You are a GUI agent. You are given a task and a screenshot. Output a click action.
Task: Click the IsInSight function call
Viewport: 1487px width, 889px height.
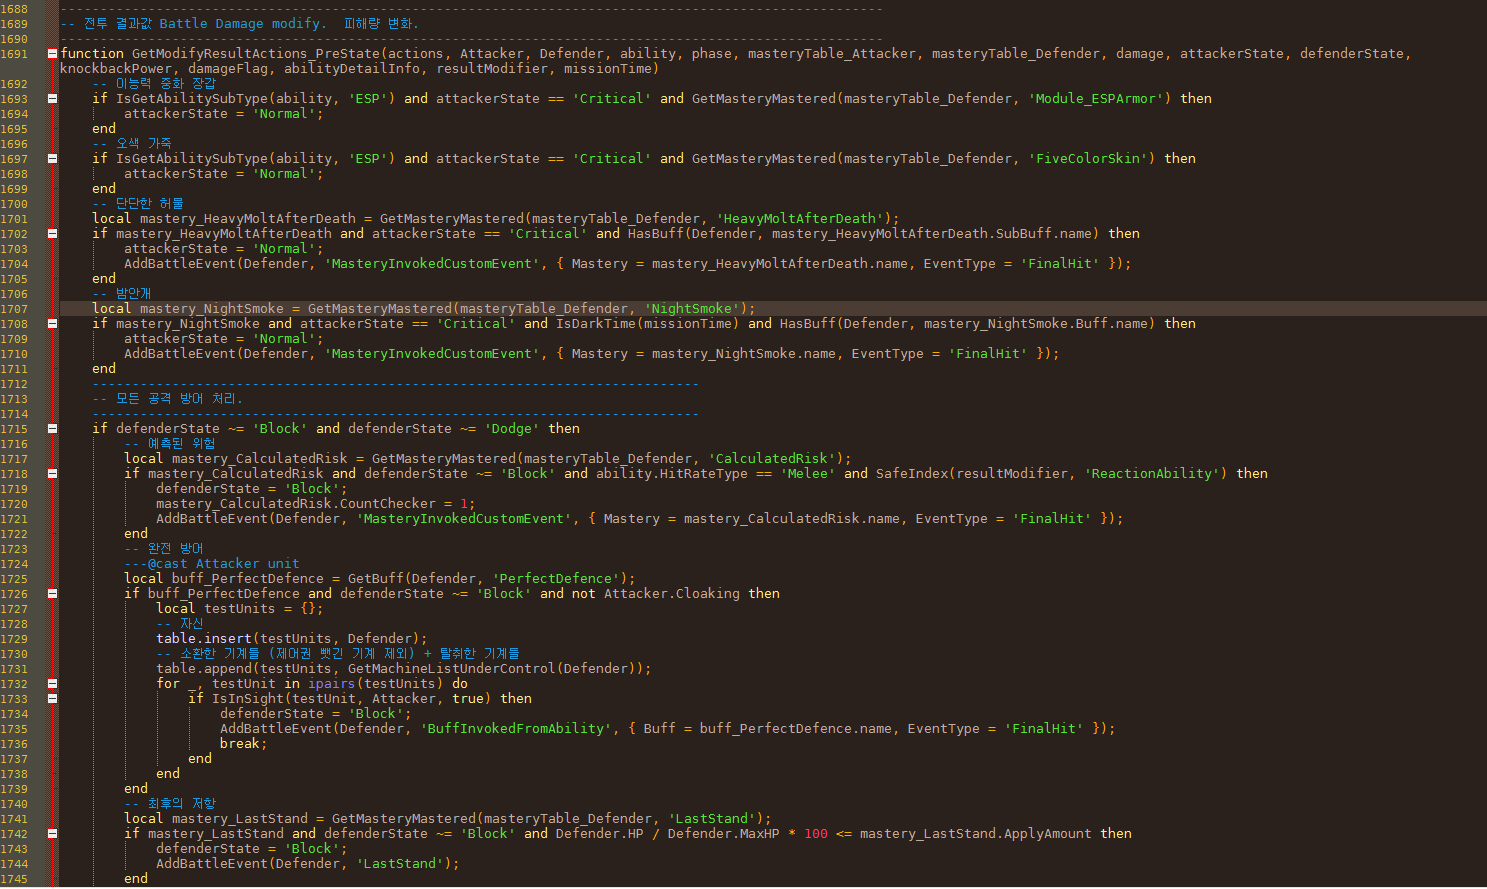pyautogui.click(x=248, y=699)
